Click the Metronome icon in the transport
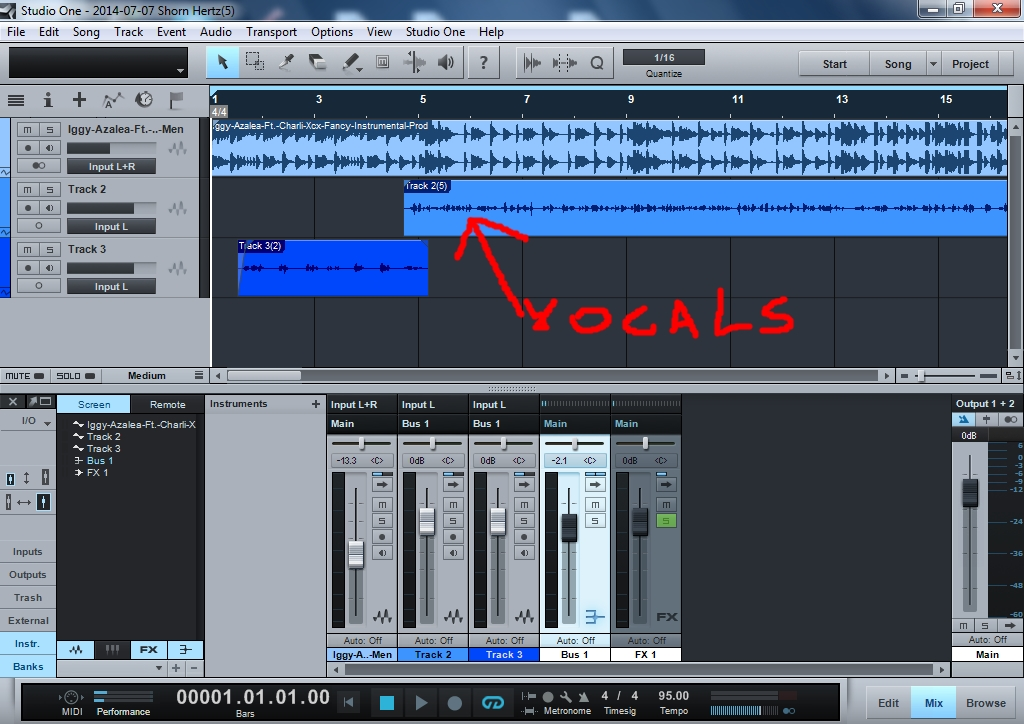1024x724 pixels. (x=583, y=697)
